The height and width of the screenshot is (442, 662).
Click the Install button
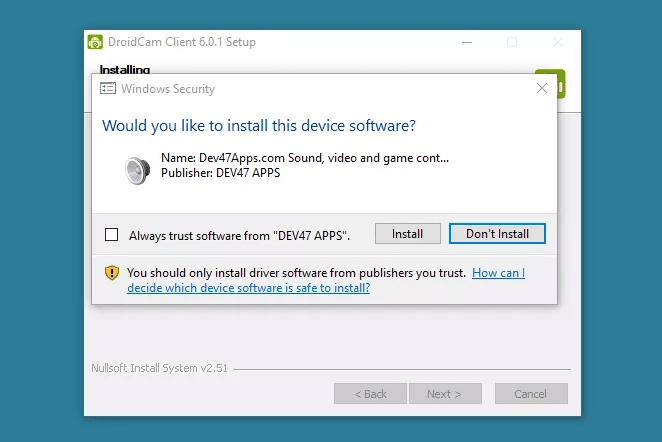coord(407,233)
